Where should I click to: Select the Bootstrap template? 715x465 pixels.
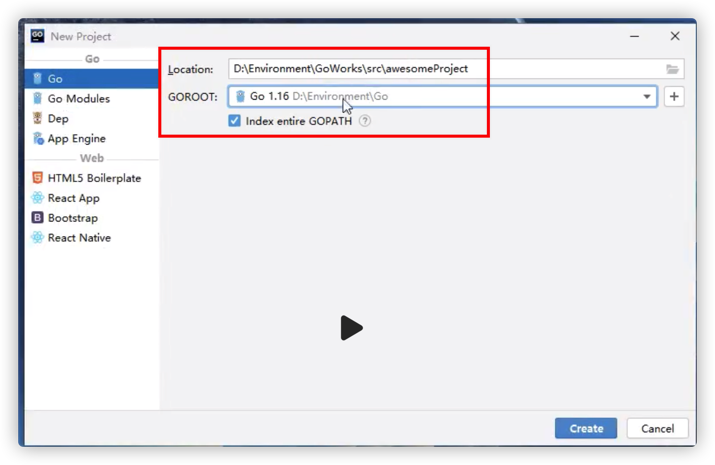coord(92,218)
